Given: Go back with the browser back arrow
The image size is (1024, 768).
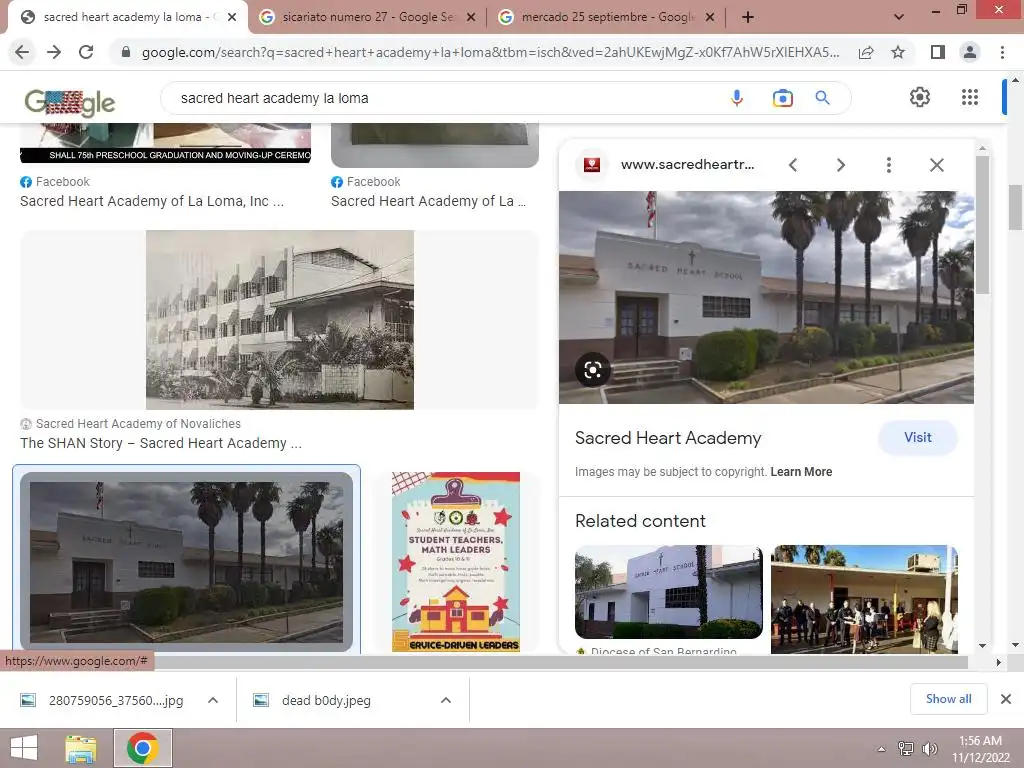Looking at the screenshot, I should (x=22, y=52).
